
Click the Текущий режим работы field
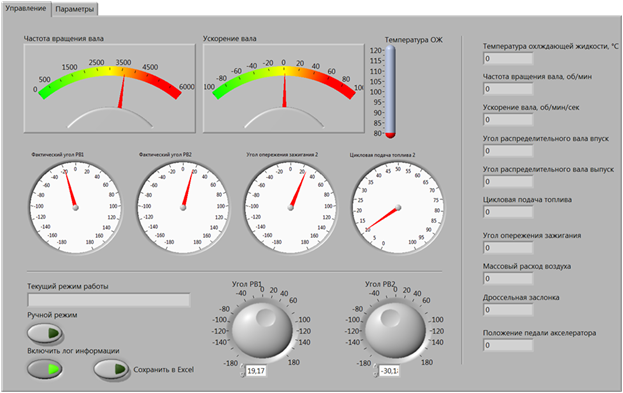[x=108, y=300]
